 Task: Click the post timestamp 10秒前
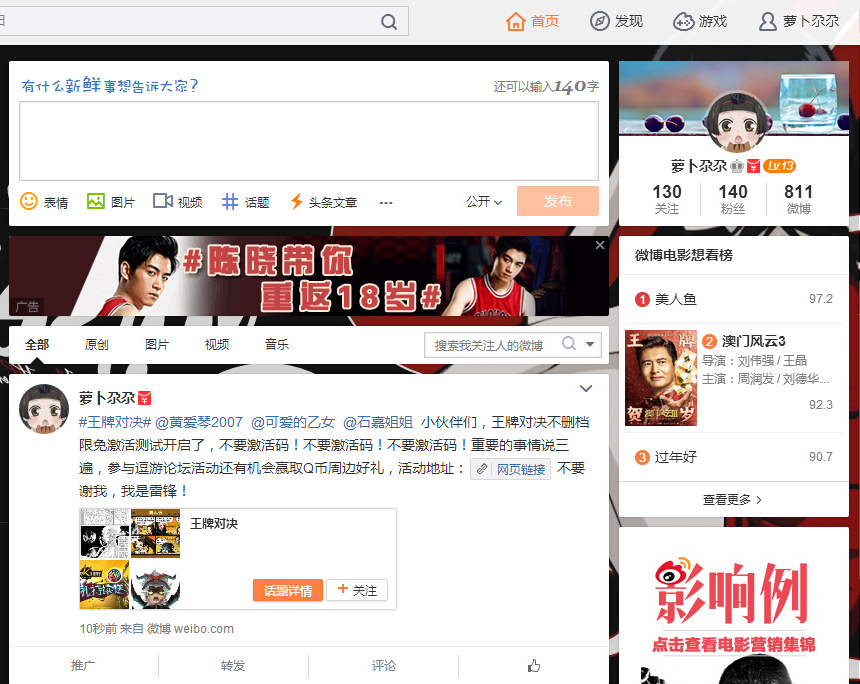[x=98, y=629]
